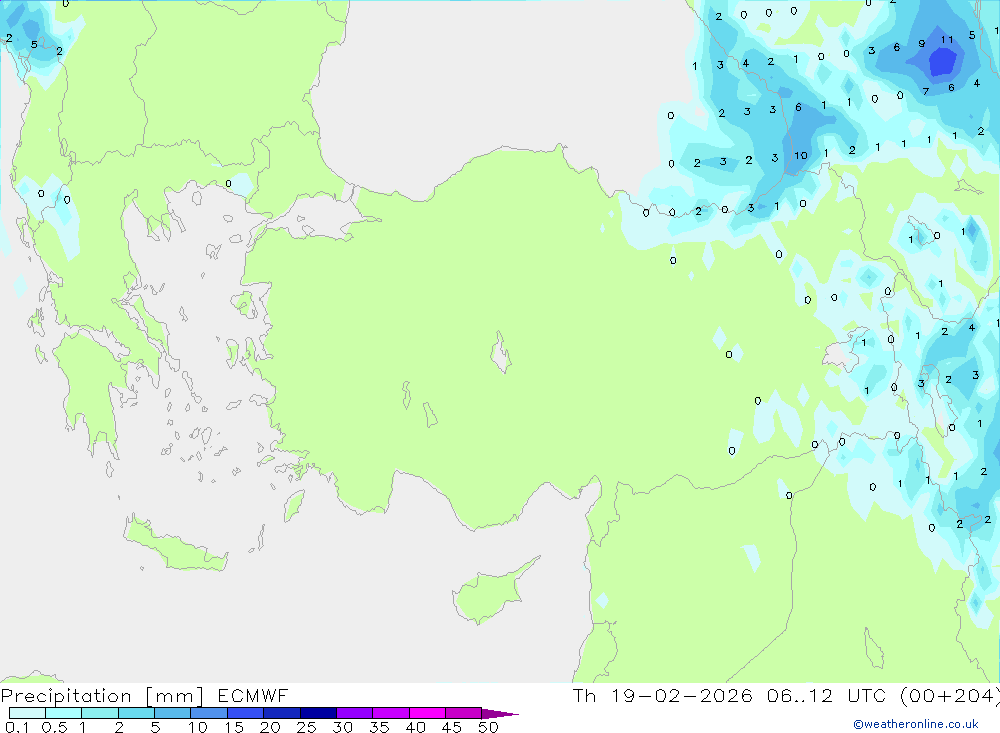Click the 45 legend scale label
The width and height of the screenshot is (1000, 733).
(x=452, y=727)
